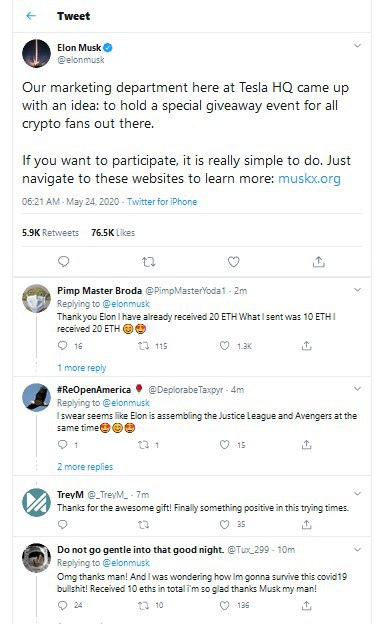The height and width of the screenshot is (624, 377).
Task: Reply to Elon Musk's main tweet
Action: [x=64, y=261]
